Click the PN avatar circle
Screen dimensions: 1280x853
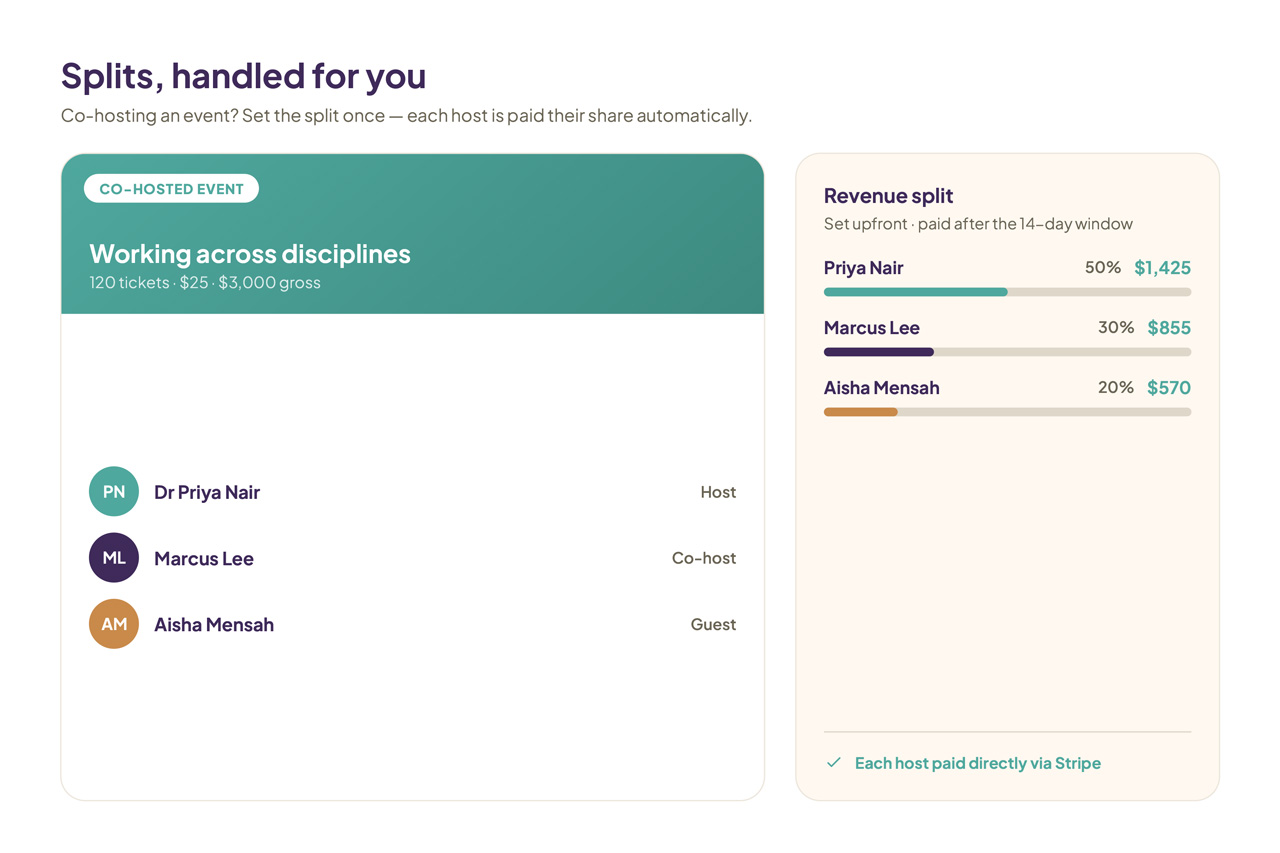pos(114,492)
